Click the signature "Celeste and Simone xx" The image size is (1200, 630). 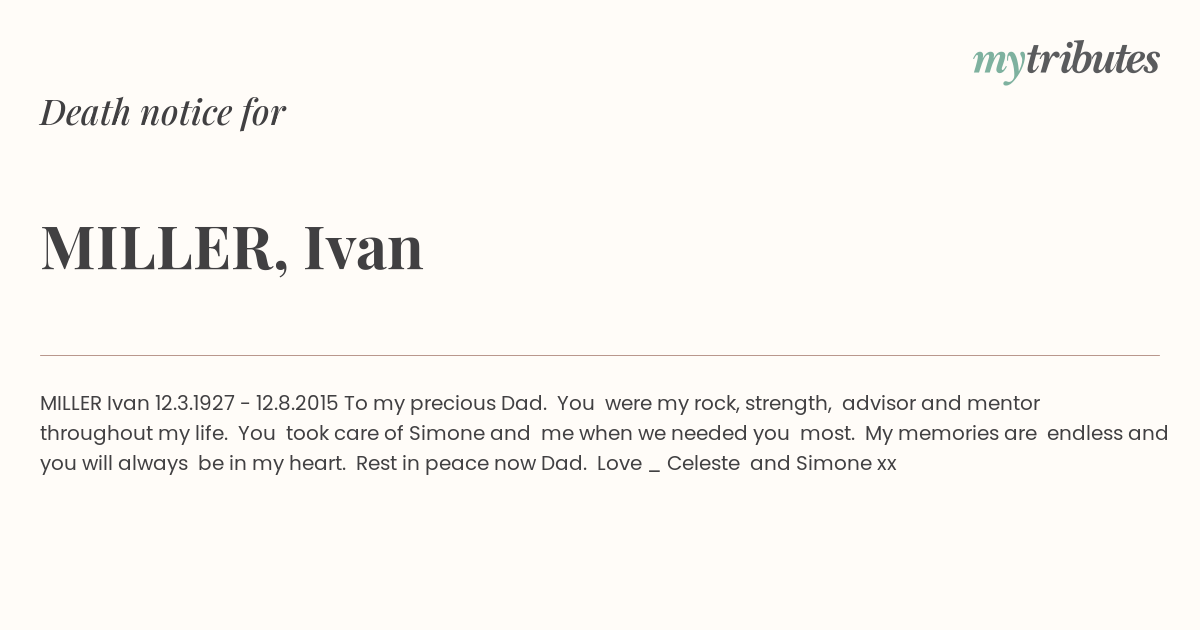(x=782, y=464)
